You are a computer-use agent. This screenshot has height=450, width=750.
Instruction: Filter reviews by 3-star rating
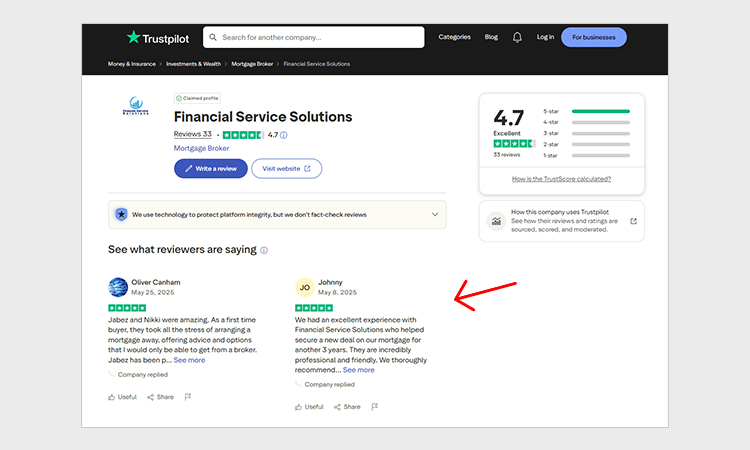pyautogui.click(x=586, y=133)
